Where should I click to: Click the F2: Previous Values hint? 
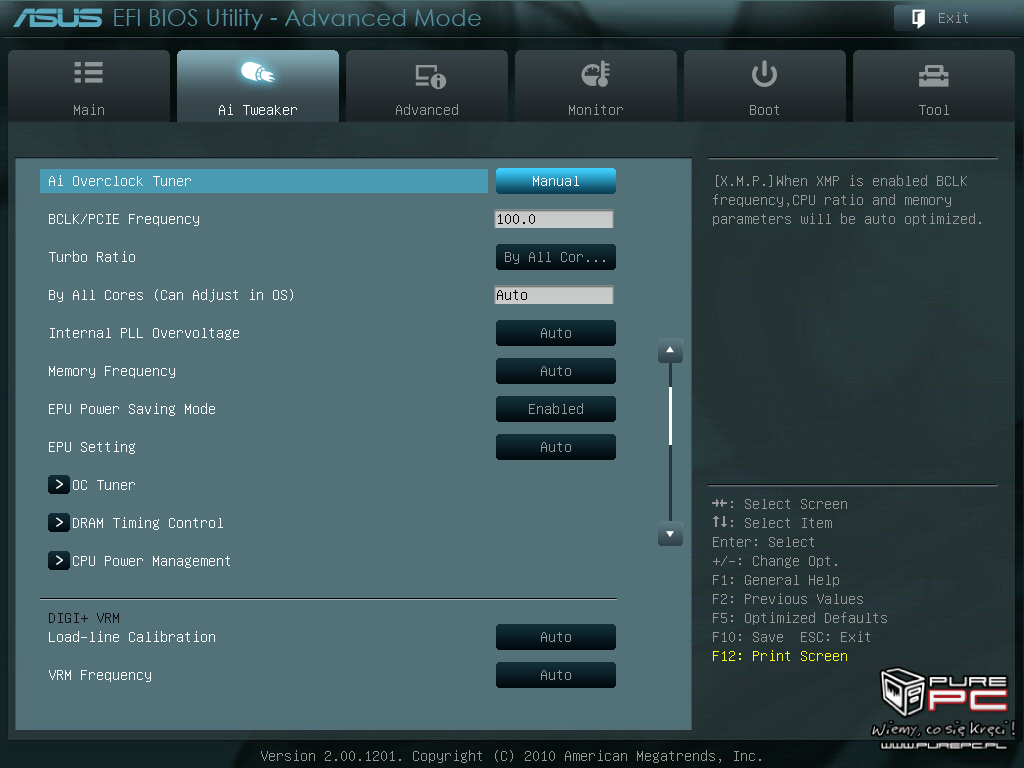[x=788, y=599]
